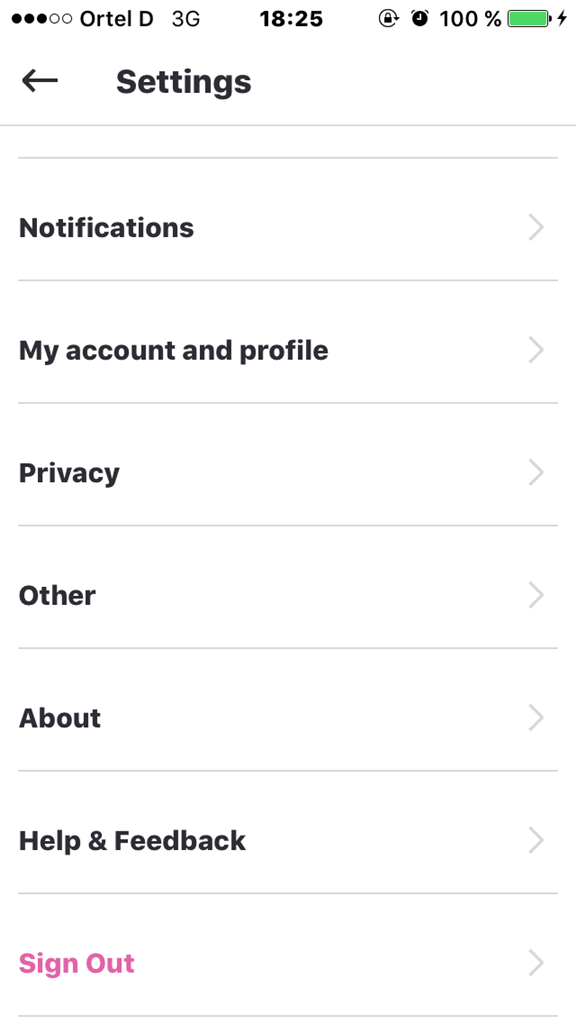Tap the Settings page title
576x1024 pixels.
(184, 82)
